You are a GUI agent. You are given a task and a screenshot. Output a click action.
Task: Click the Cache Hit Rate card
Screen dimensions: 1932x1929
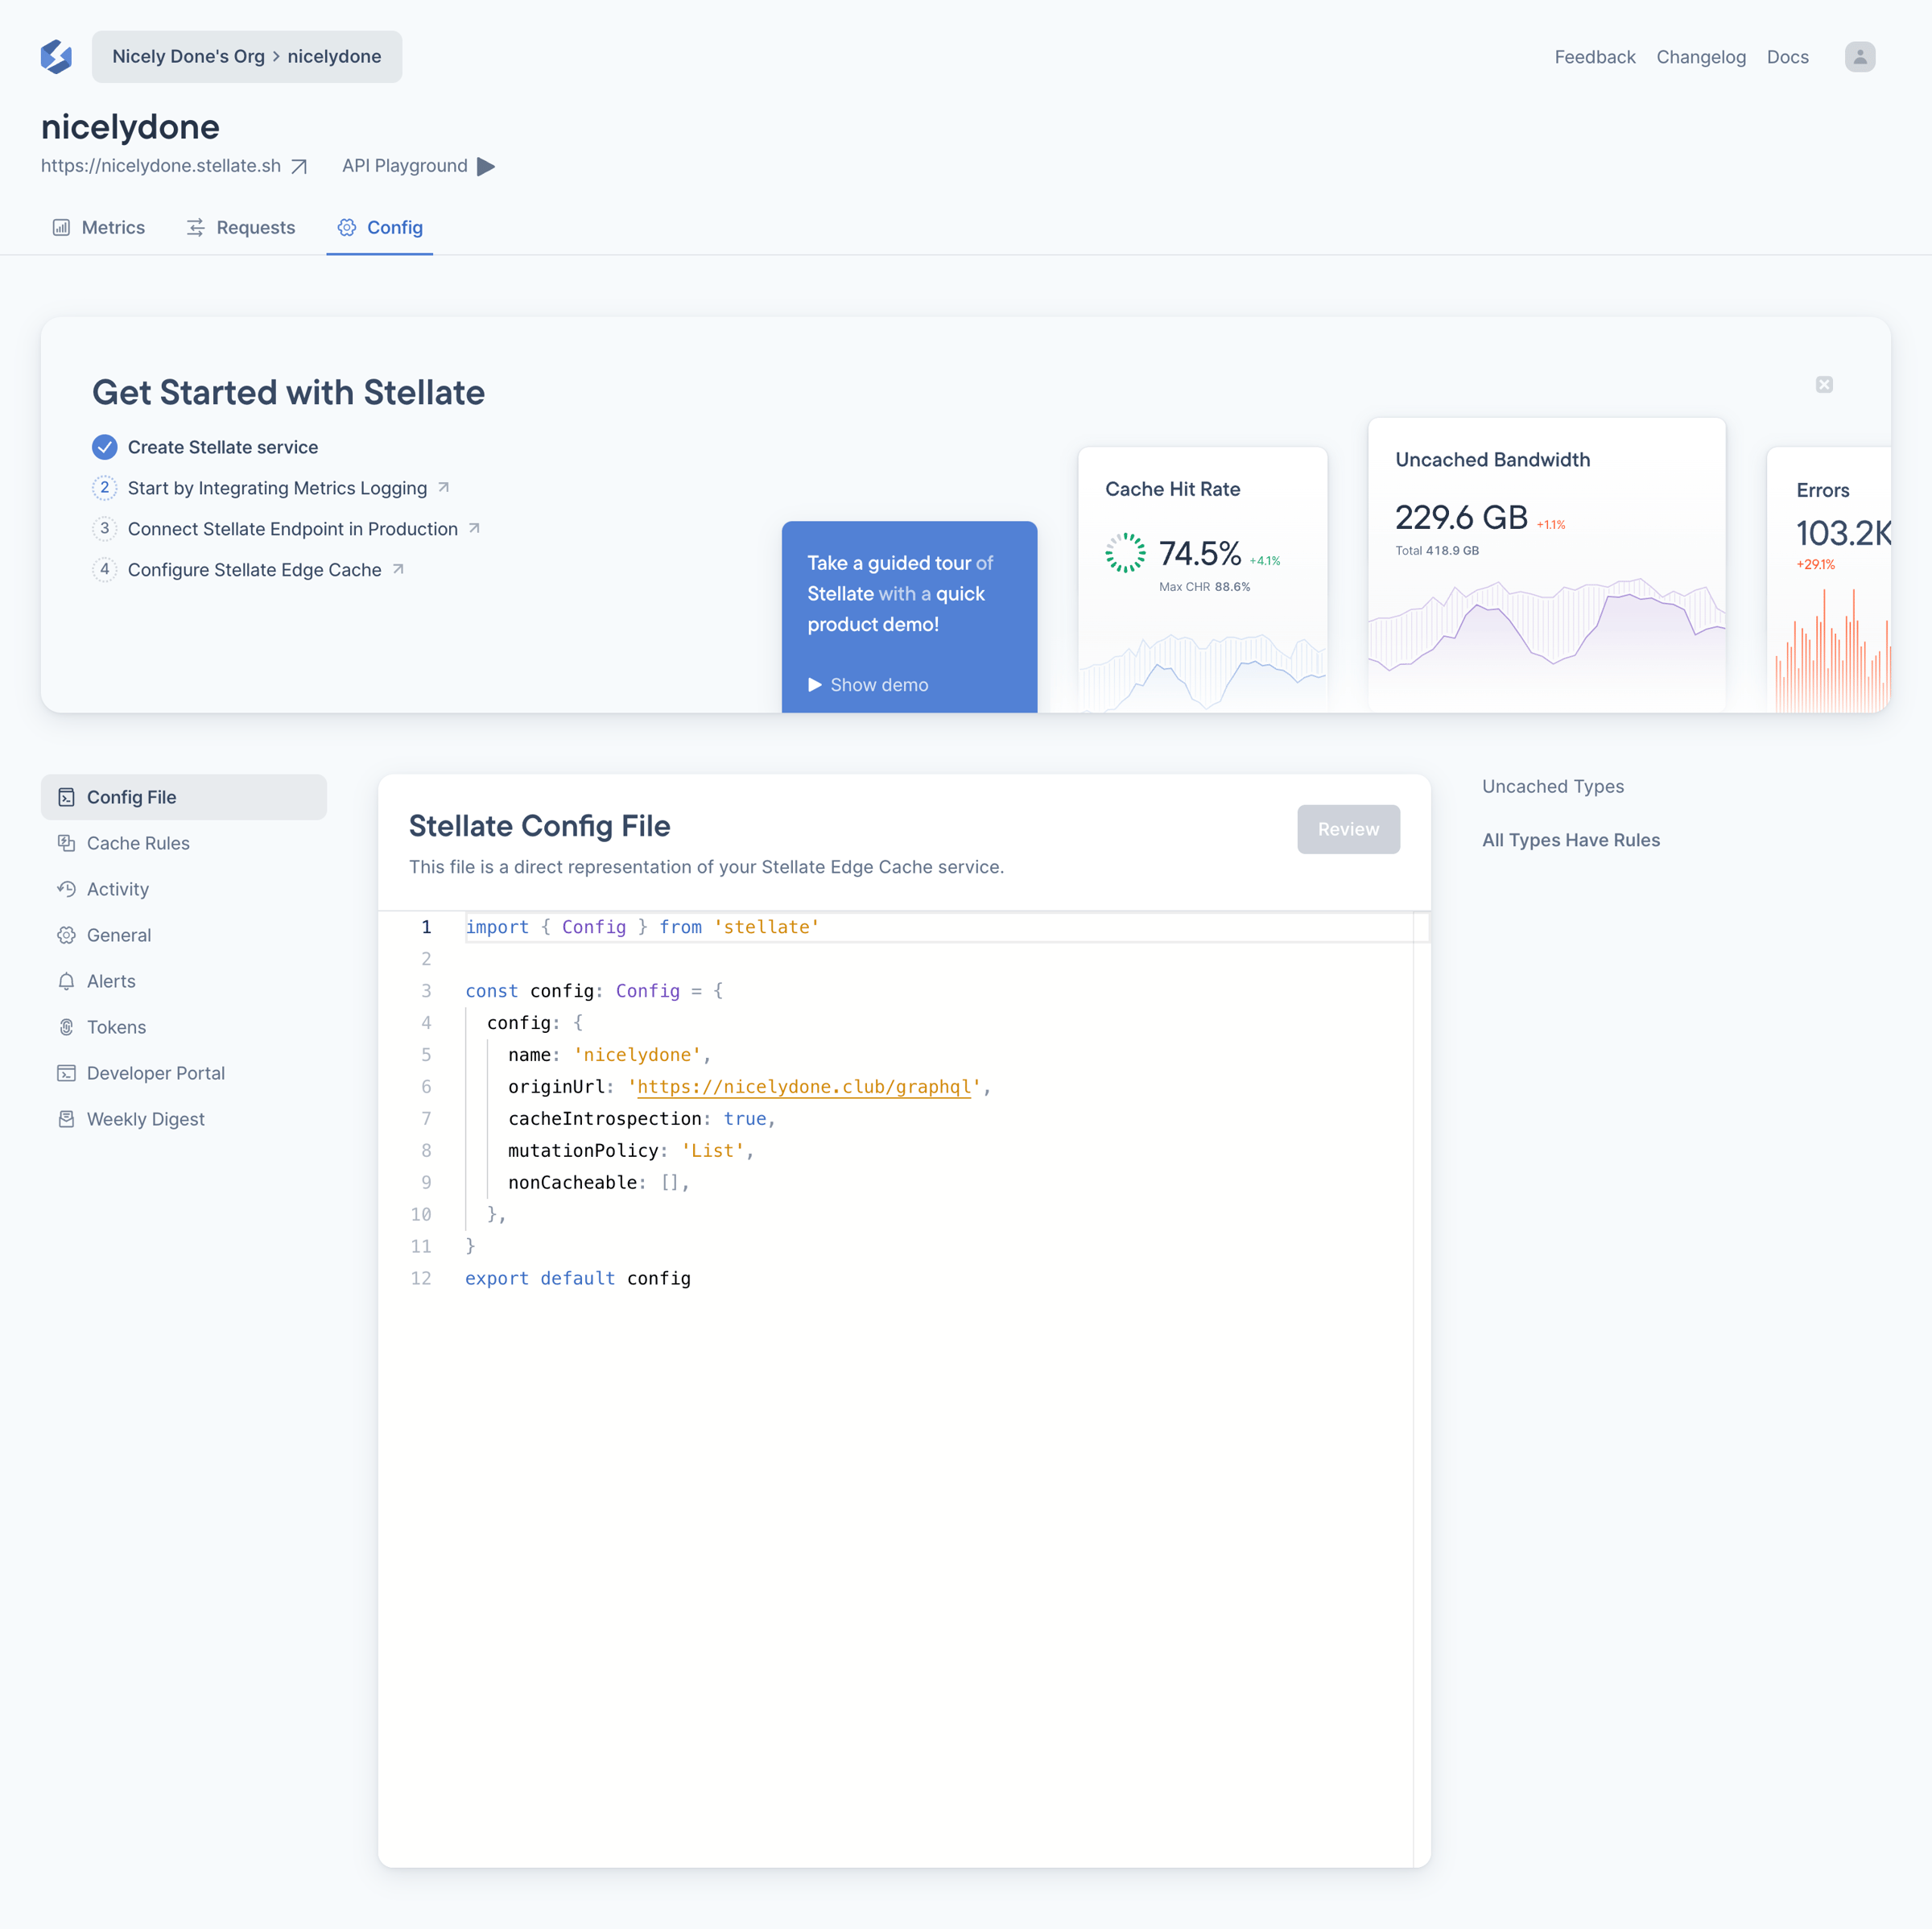1203,580
